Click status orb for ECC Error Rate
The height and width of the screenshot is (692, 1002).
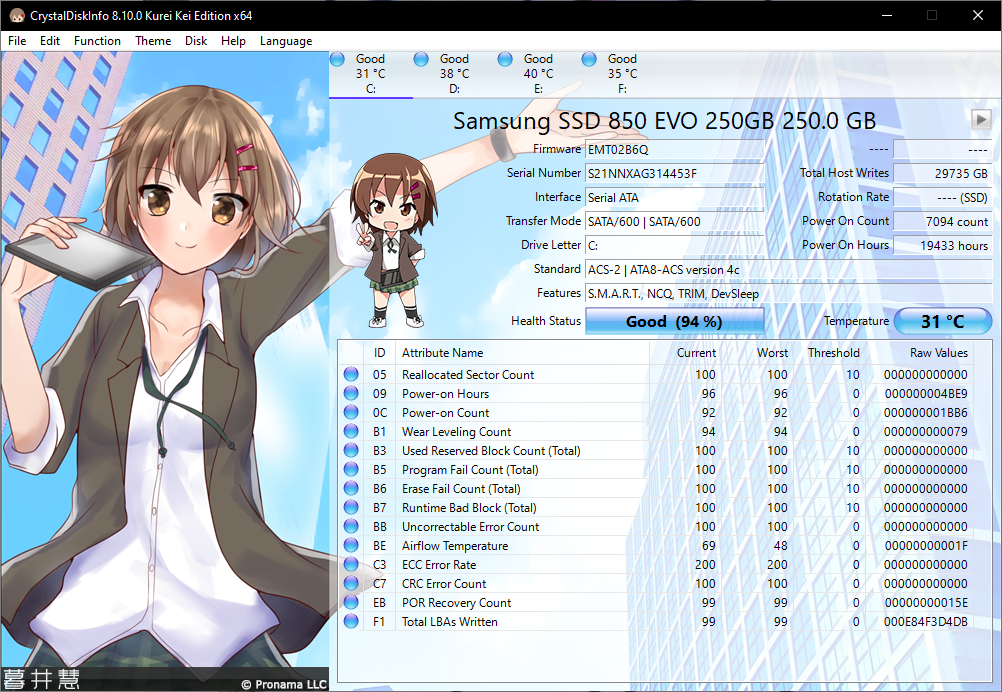coord(351,564)
